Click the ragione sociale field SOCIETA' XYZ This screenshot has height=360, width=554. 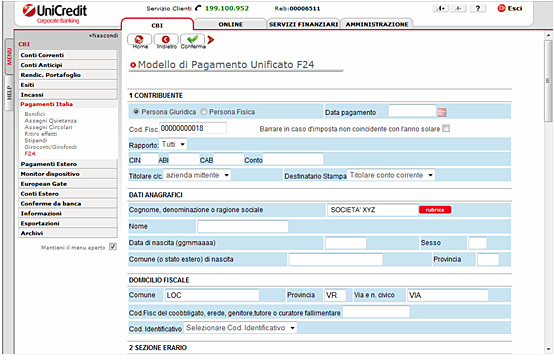tap(372, 210)
